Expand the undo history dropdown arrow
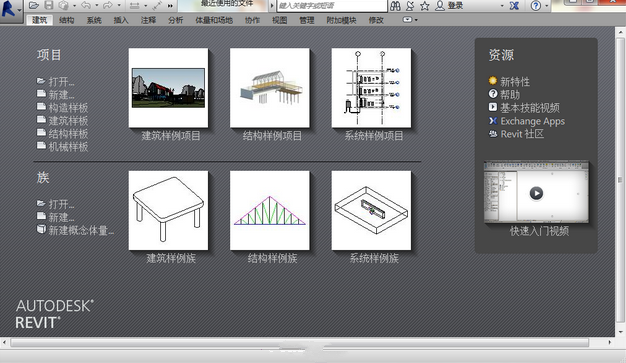Image resolution: width=626 pixels, height=363 pixels. pos(96,6)
